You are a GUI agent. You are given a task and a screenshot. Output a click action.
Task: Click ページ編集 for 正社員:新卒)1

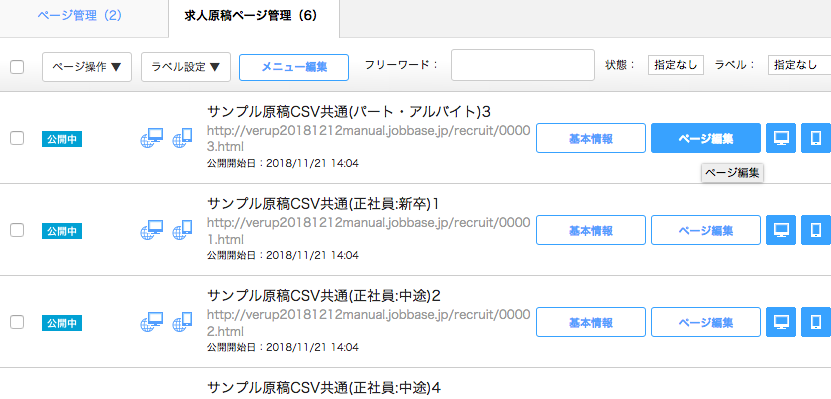[x=706, y=230]
